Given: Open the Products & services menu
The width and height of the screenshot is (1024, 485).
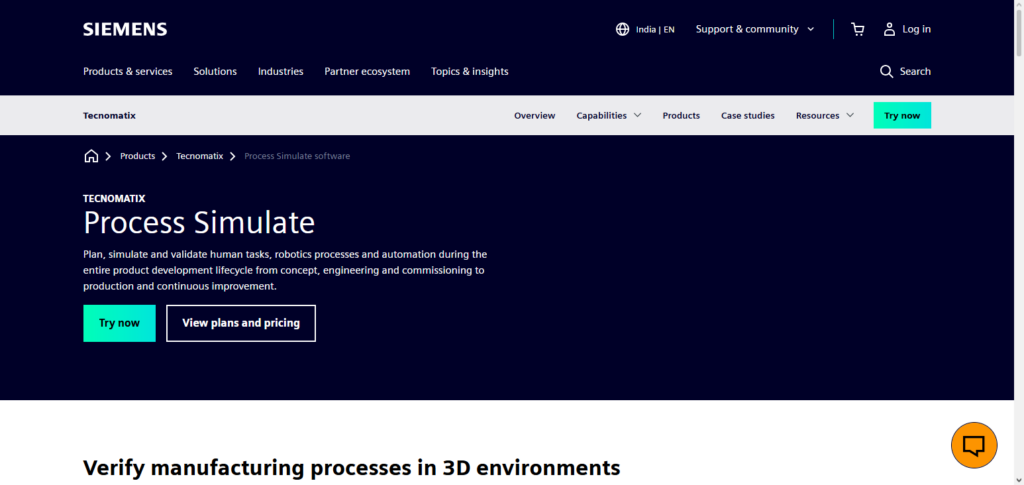Looking at the screenshot, I should coord(127,71).
